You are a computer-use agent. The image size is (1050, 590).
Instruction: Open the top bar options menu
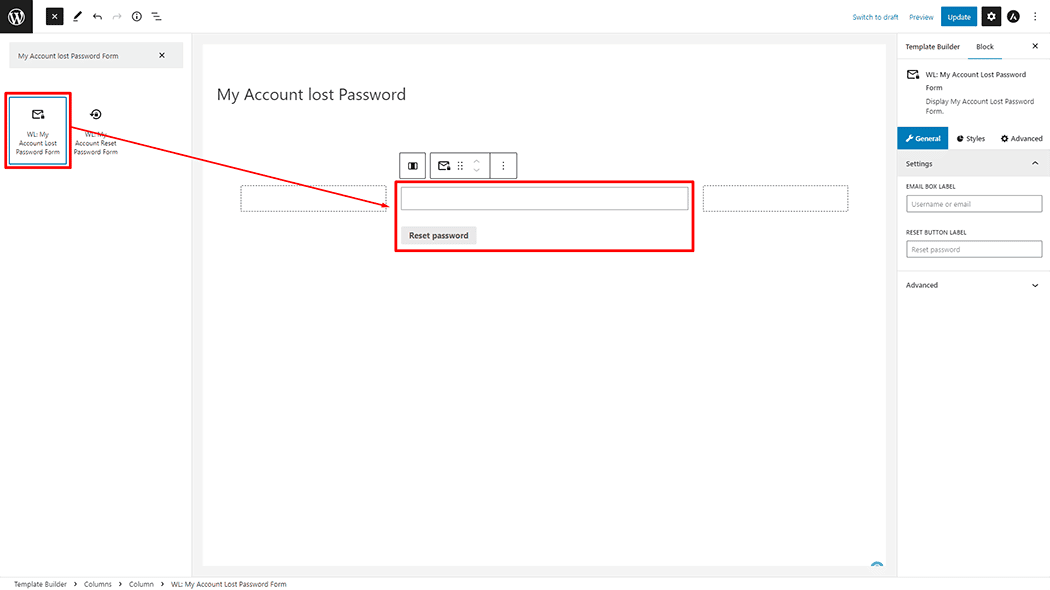(x=1035, y=16)
